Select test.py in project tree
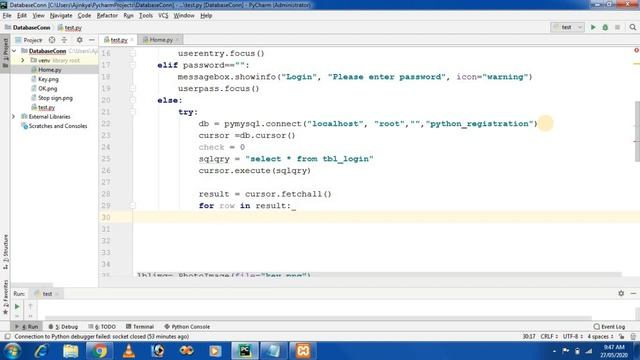Viewport: 640px width, 360px height. 46,107
